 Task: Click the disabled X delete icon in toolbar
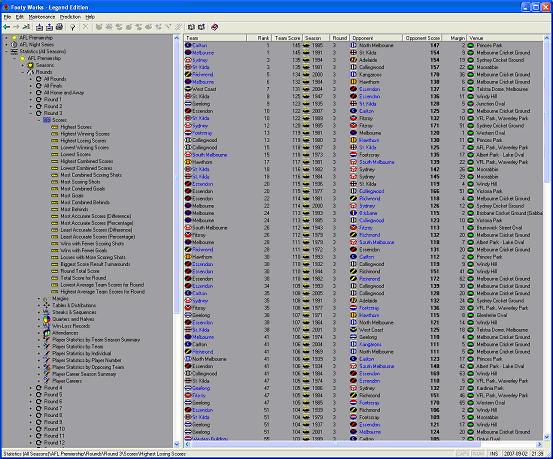pos(85,27)
